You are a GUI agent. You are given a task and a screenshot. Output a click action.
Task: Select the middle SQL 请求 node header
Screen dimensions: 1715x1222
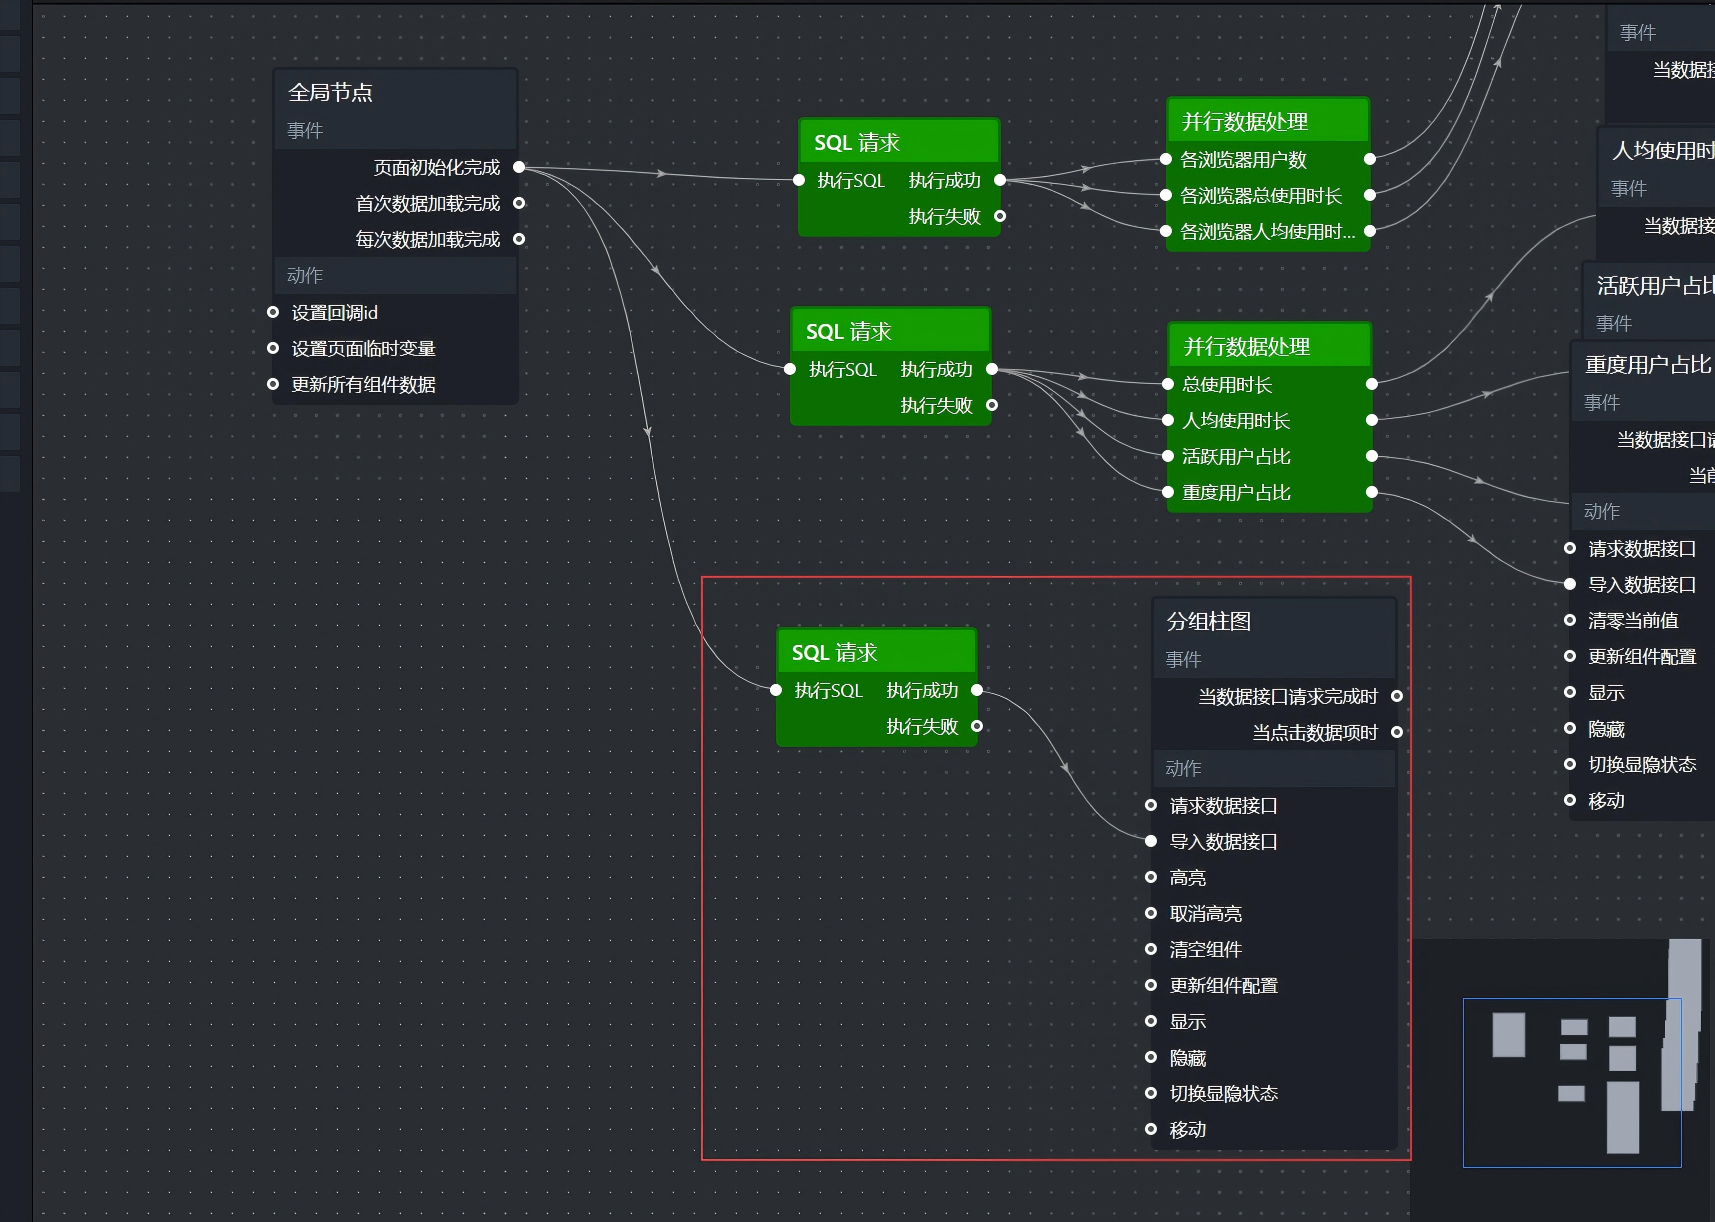(891, 331)
